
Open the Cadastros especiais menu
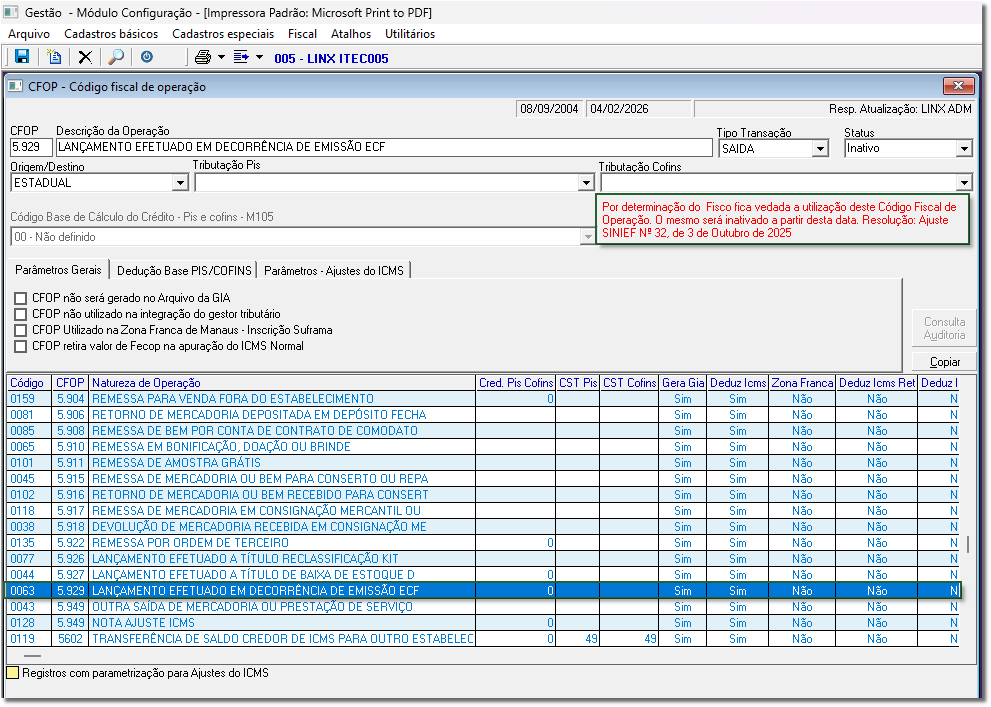click(x=222, y=33)
